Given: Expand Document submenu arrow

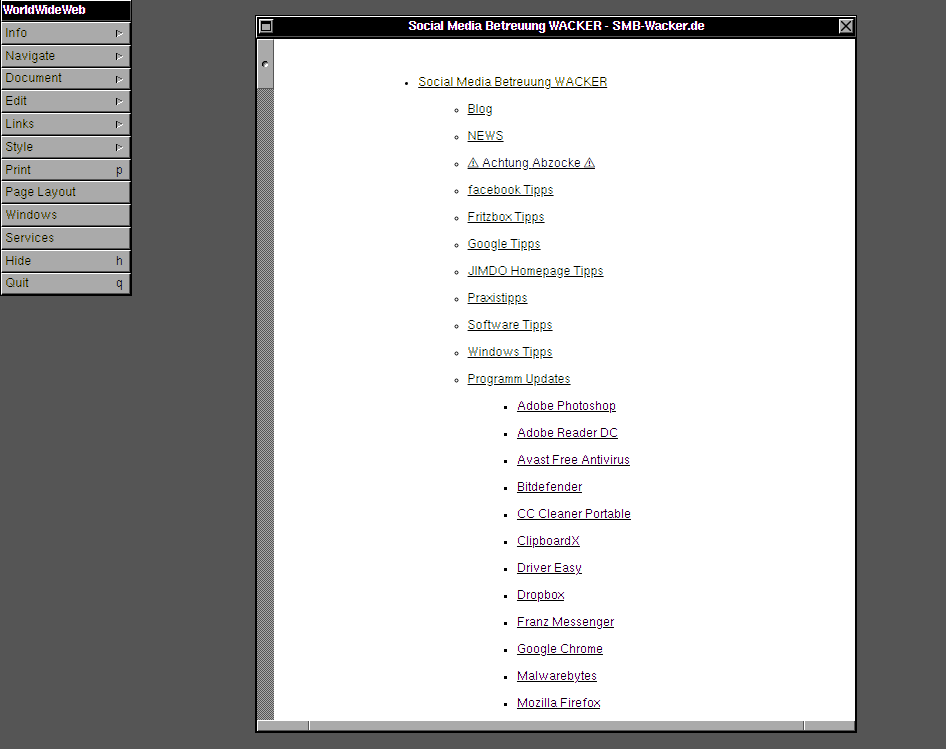Looking at the screenshot, I should (x=119, y=79).
